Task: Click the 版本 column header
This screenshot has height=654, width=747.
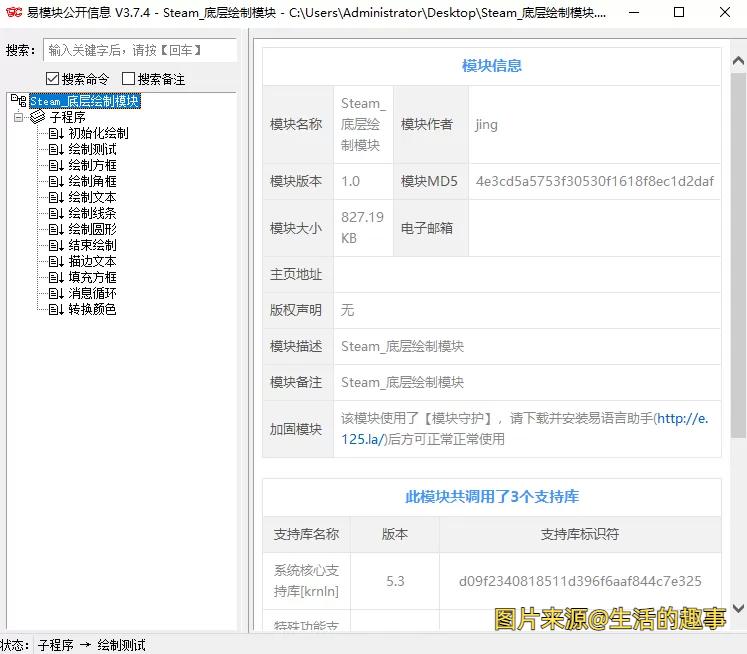Action: [x=395, y=534]
